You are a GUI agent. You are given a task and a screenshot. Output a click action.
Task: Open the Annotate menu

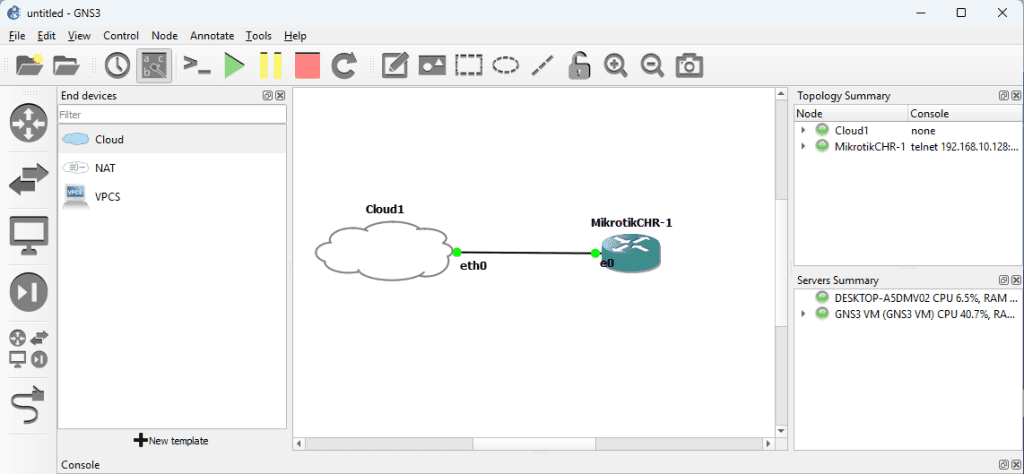[x=211, y=35]
